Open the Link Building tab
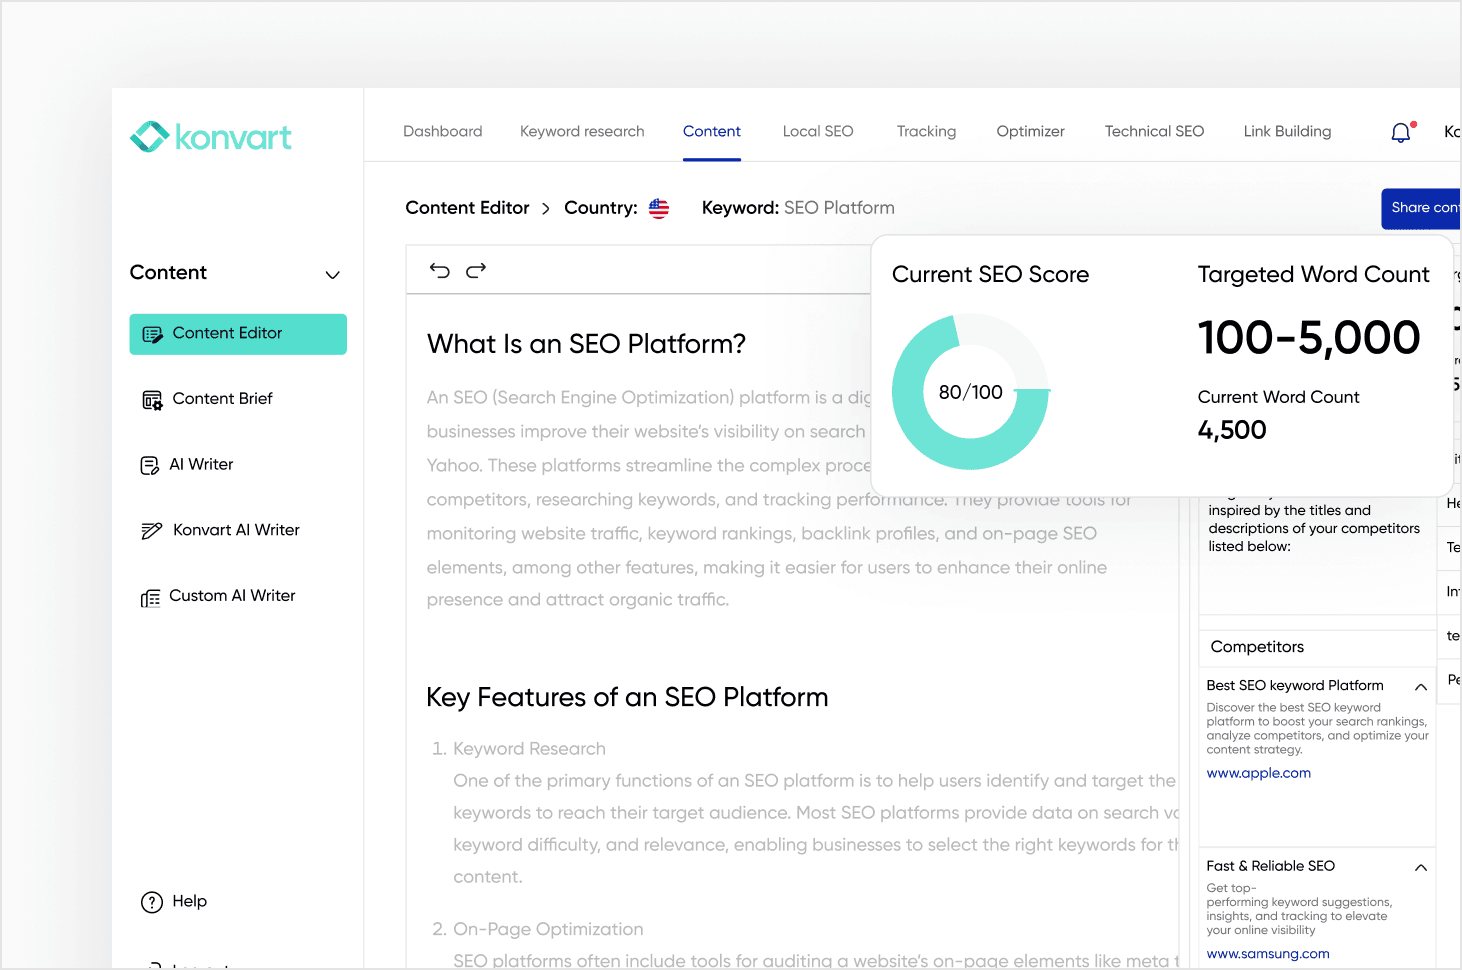Screen dimensions: 1462x970 point(1287,132)
